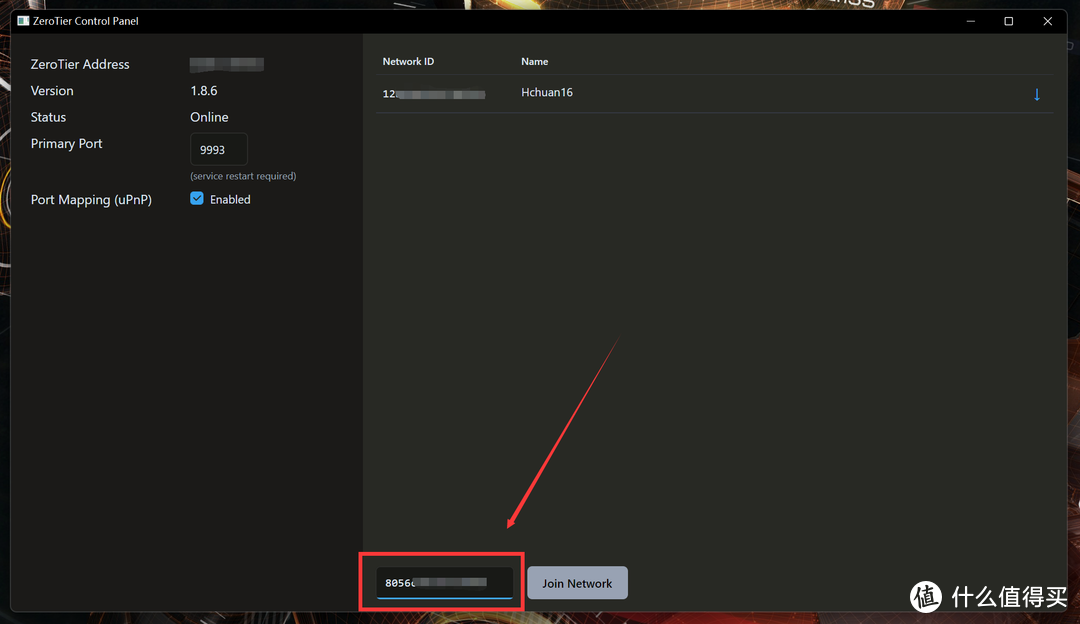This screenshot has height=624, width=1080.
Task: Click the Network ID column header
Action: [x=408, y=61]
